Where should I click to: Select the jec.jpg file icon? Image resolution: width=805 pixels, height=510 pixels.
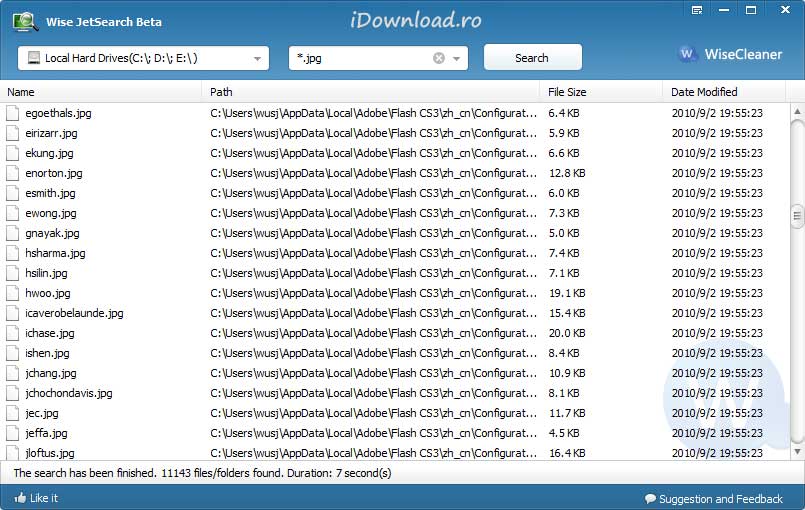(x=13, y=413)
